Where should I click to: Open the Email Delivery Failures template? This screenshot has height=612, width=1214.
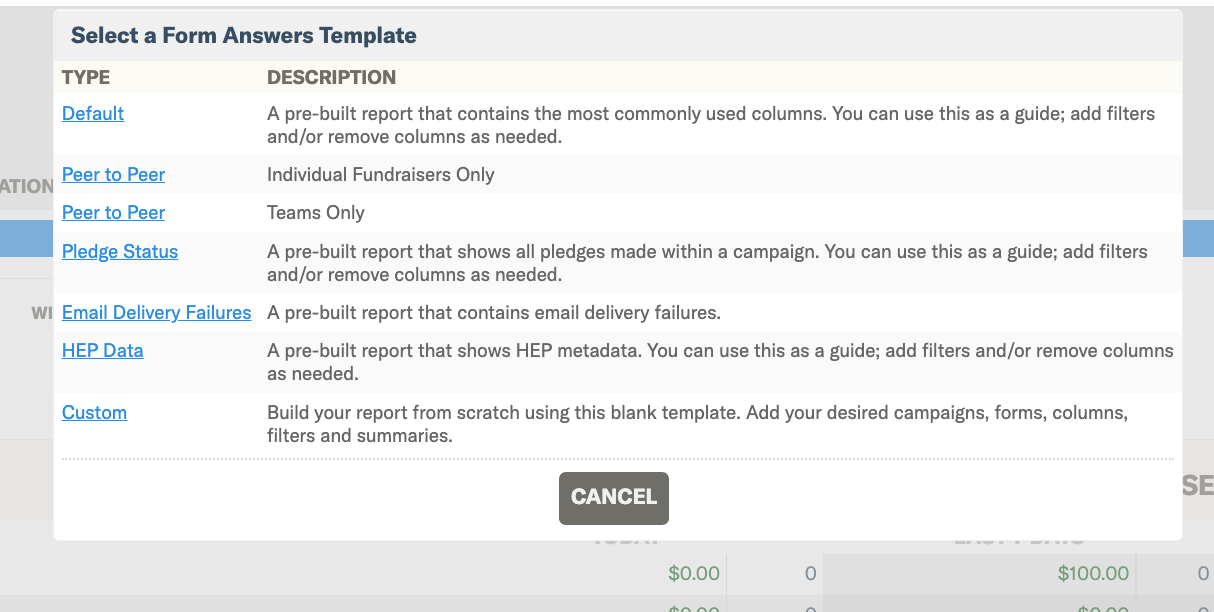click(157, 313)
